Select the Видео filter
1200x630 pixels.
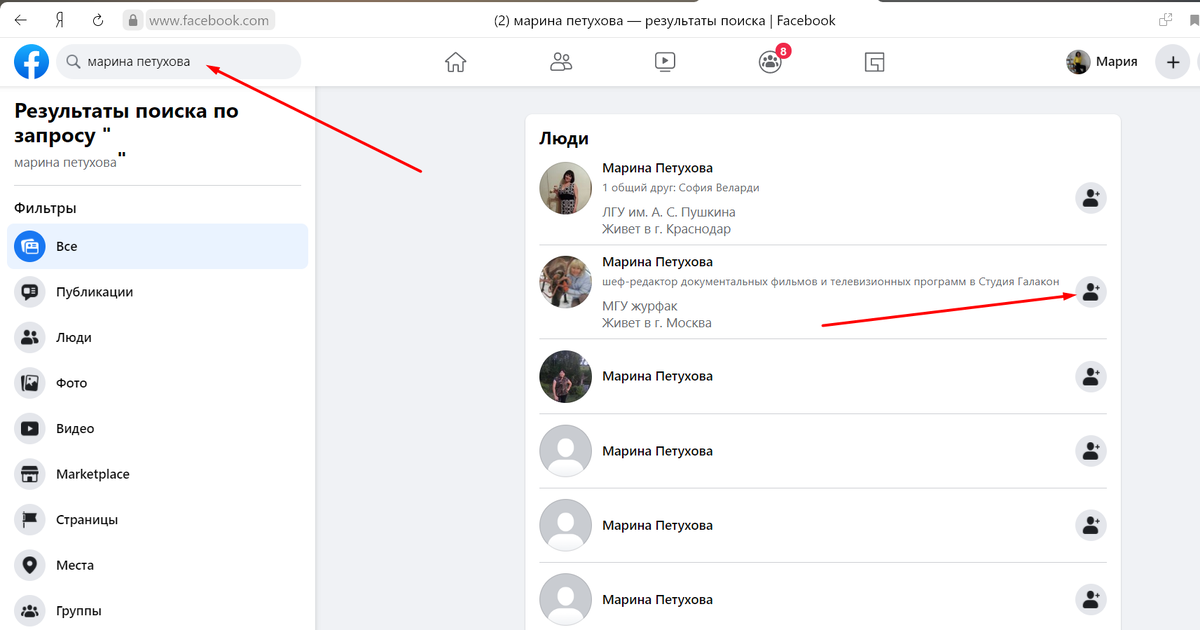pyautogui.click(x=158, y=429)
